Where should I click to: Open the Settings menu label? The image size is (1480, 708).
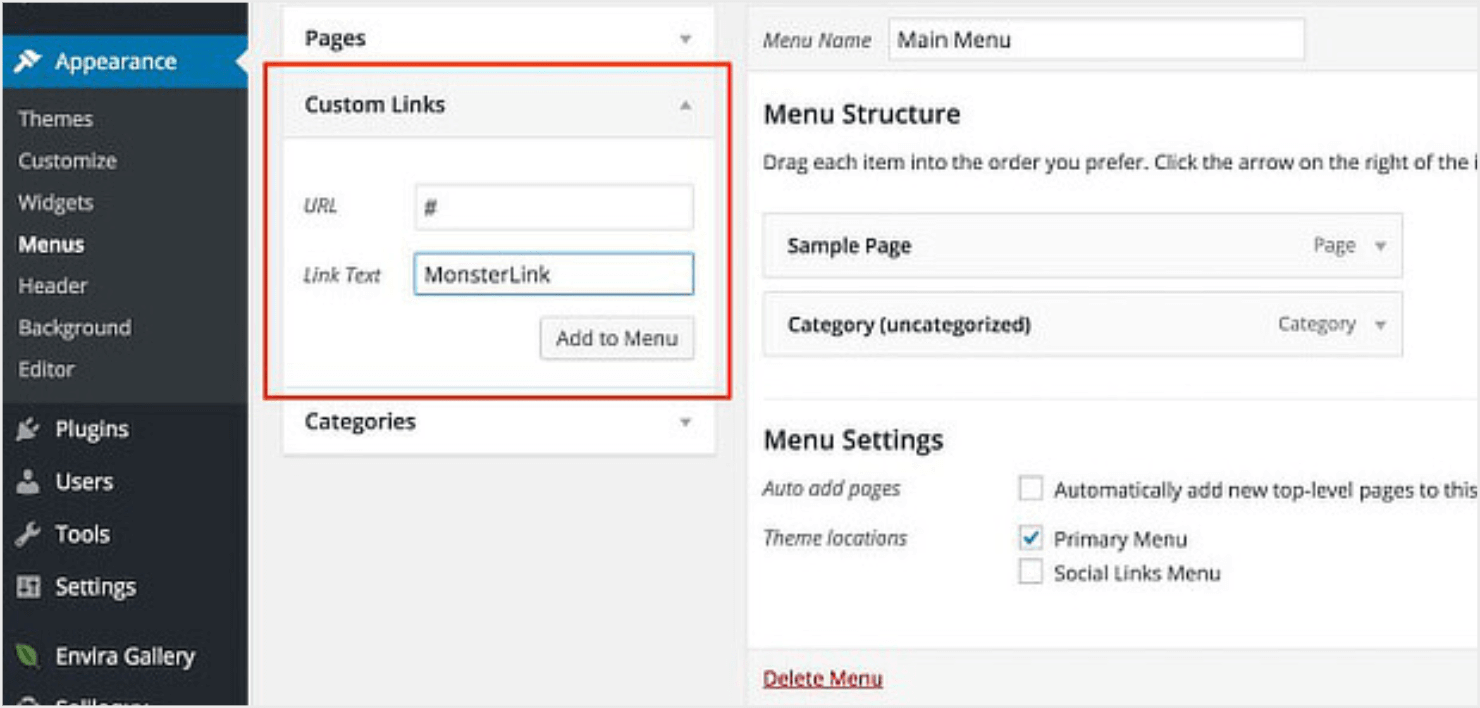point(95,587)
